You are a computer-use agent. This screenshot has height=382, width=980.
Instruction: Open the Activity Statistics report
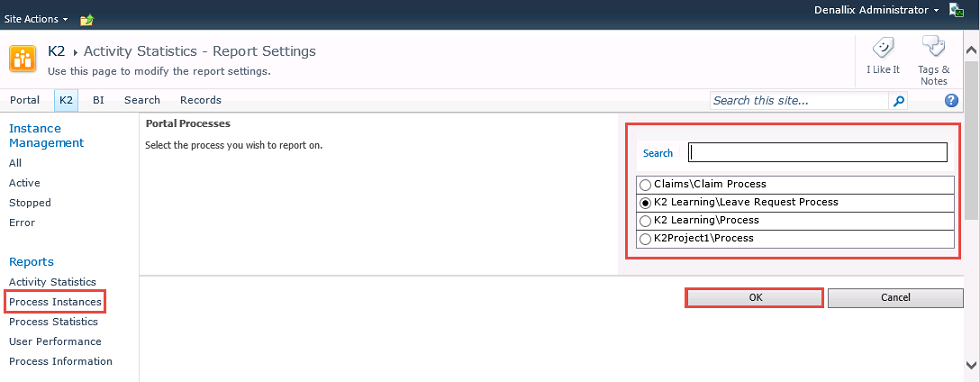pos(52,283)
